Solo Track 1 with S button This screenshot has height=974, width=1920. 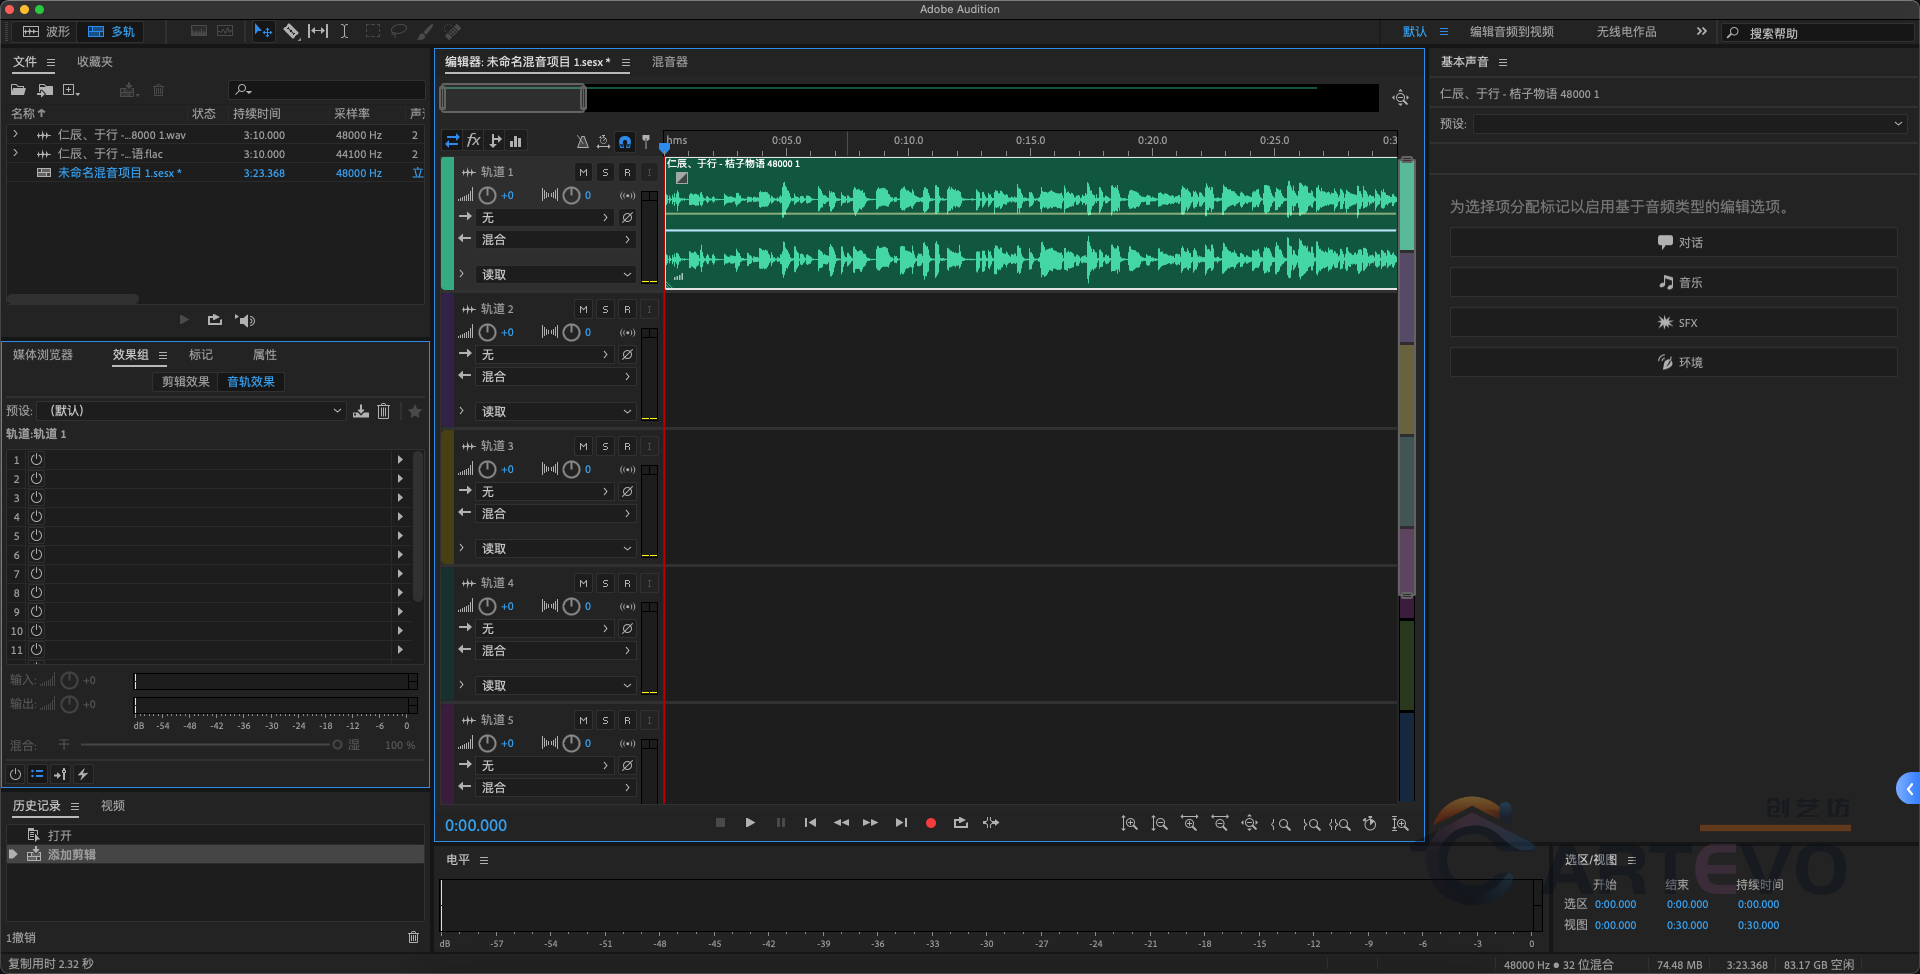point(605,172)
